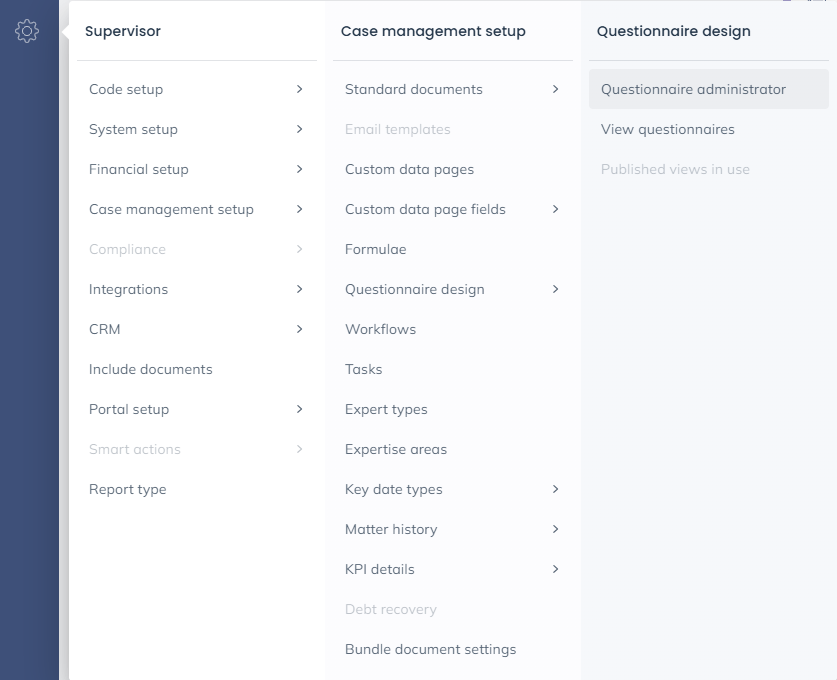
Task: Select View questionnaires
Action: (667, 129)
